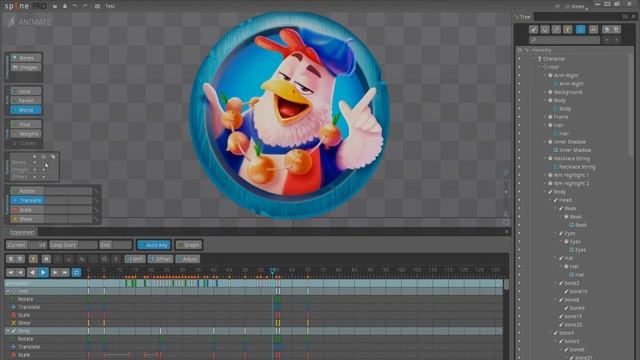Play the animation forward
This screenshot has width=640, height=360.
coord(43,272)
